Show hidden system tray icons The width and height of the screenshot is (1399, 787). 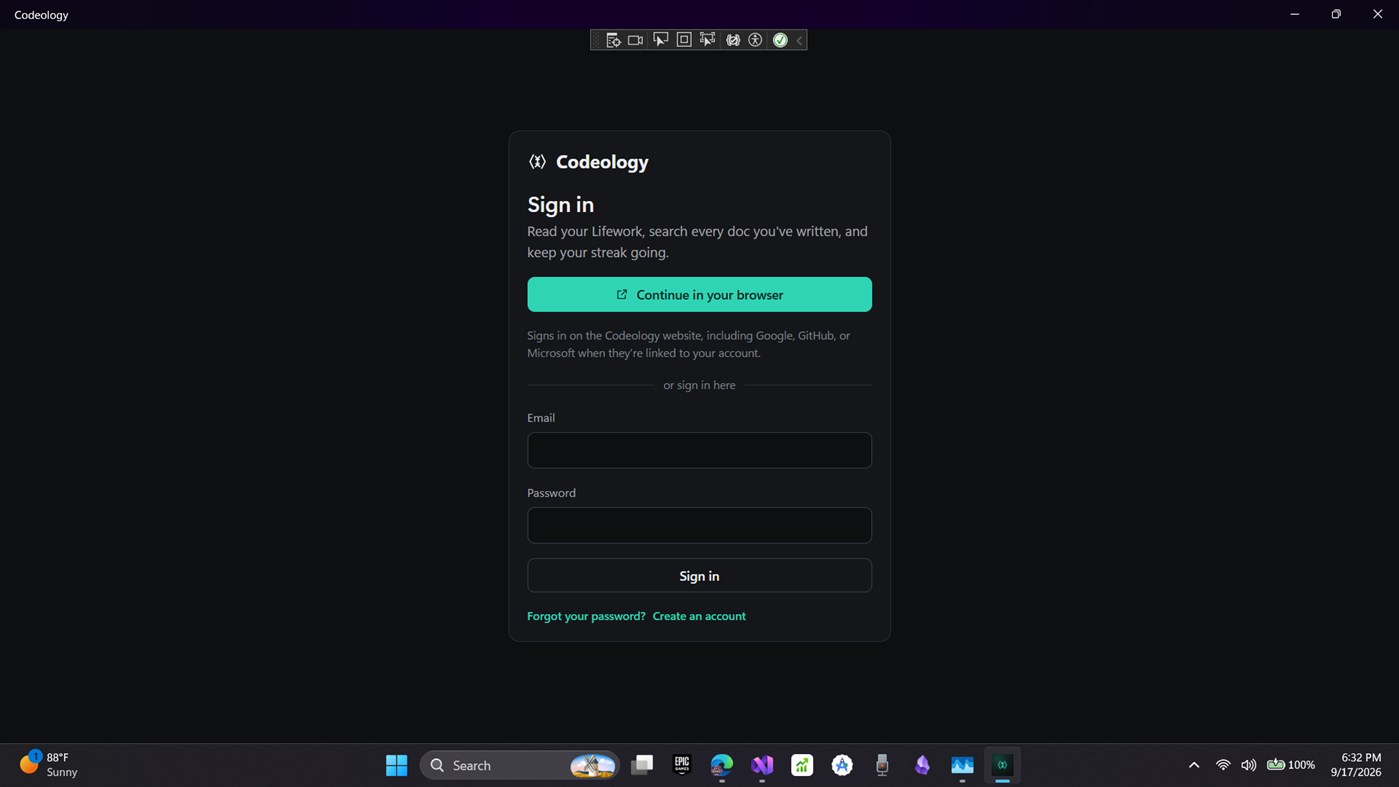1193,765
